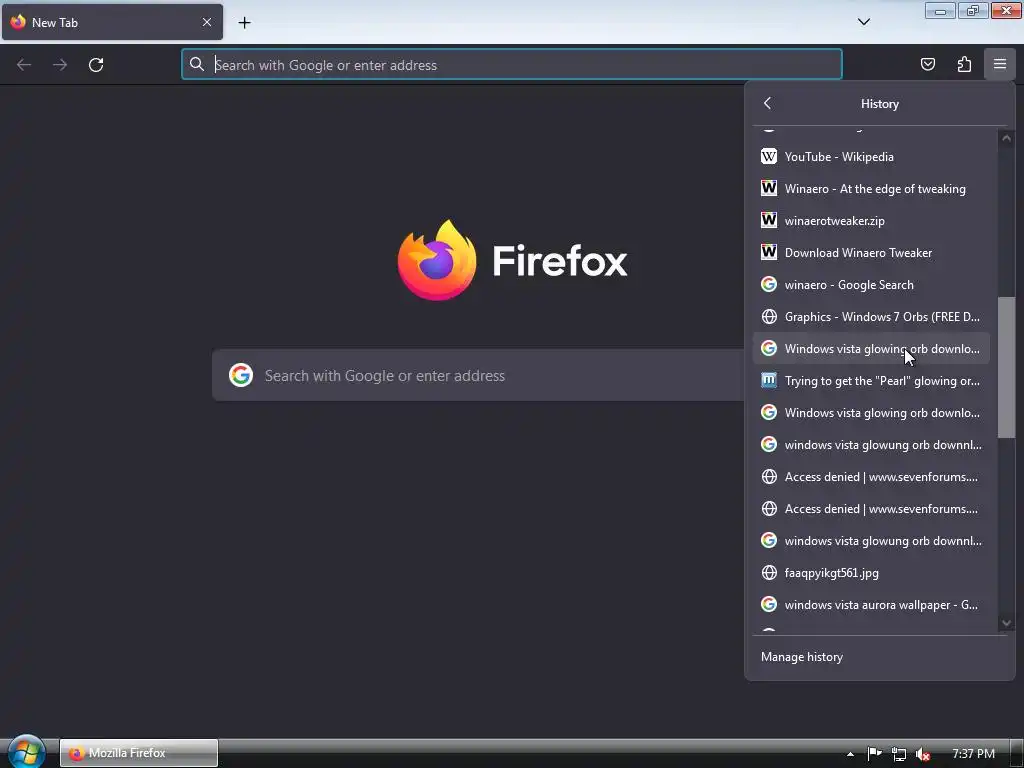
Task: Show hidden tray icons arrow
Action: pyautogui.click(x=850, y=754)
